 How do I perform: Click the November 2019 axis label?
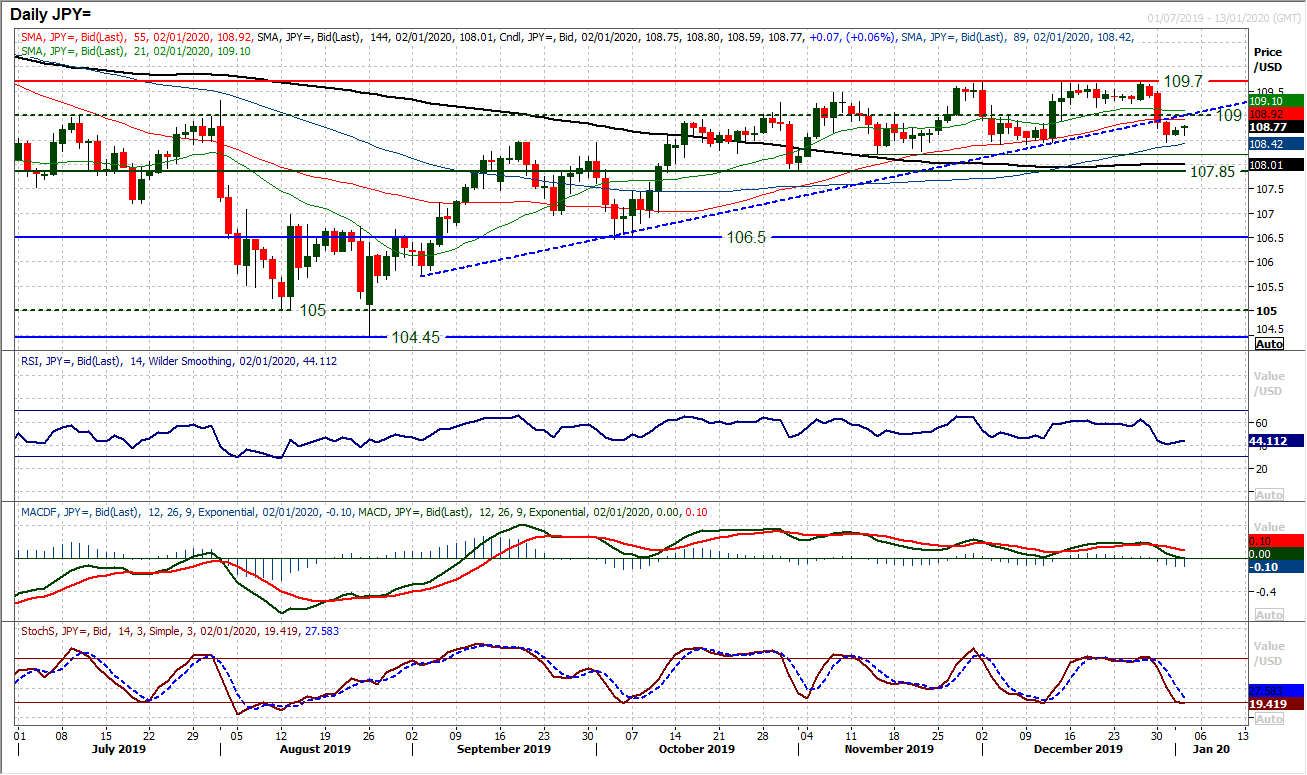pyautogui.click(x=888, y=749)
